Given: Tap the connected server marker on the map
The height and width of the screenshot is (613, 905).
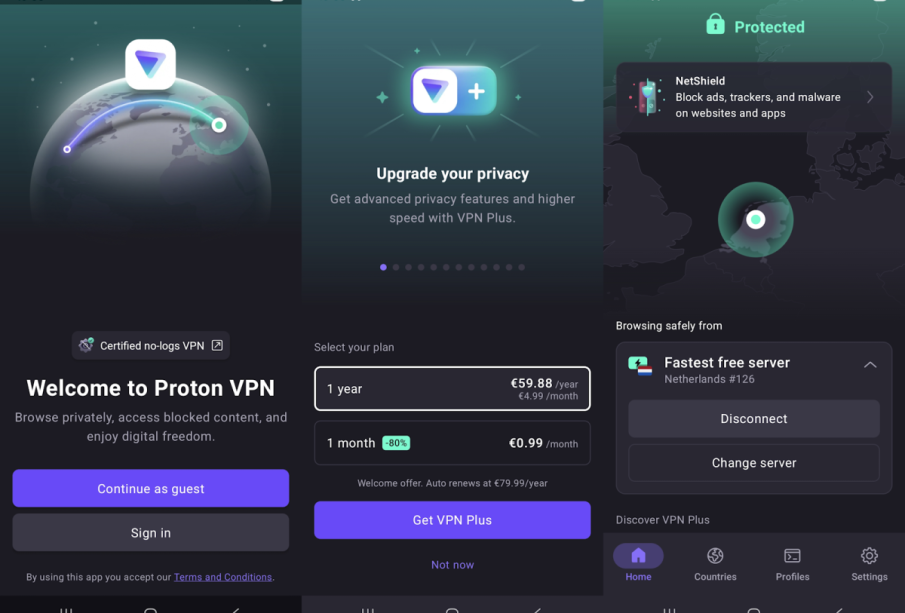Looking at the screenshot, I should coord(756,219).
